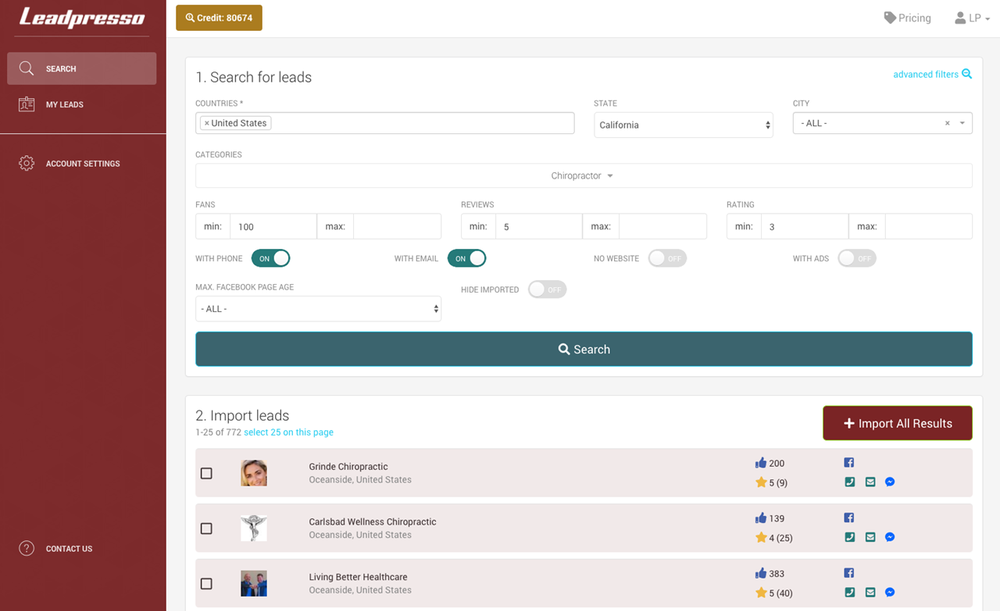The height and width of the screenshot is (611, 1000).
Task: Click the Rating max field
Action: pos(929,226)
